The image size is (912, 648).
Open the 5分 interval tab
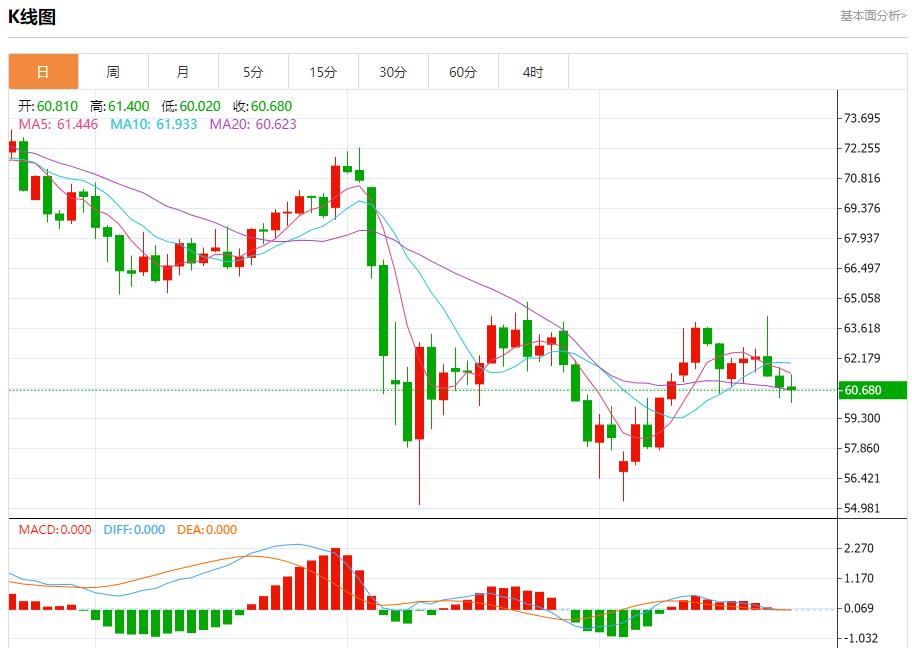(x=253, y=72)
